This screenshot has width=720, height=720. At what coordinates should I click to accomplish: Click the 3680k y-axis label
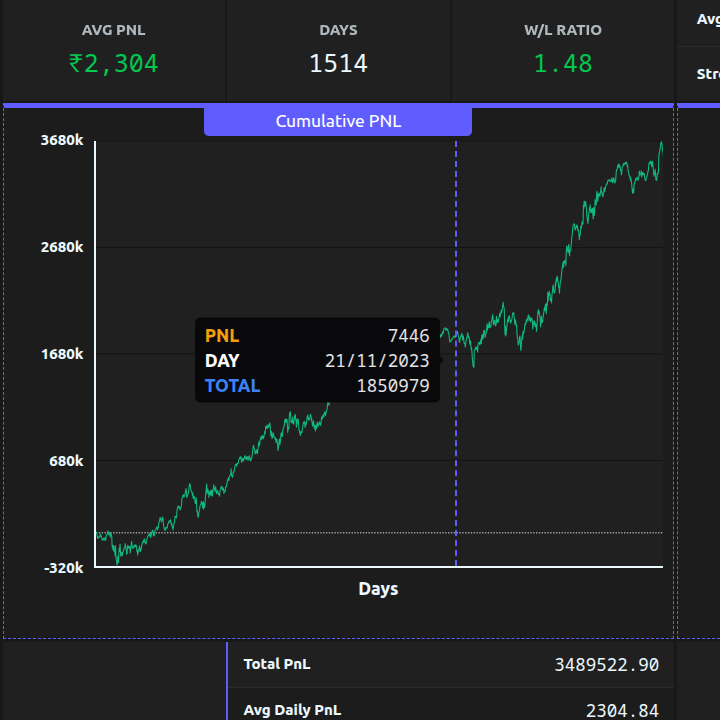tap(62, 141)
